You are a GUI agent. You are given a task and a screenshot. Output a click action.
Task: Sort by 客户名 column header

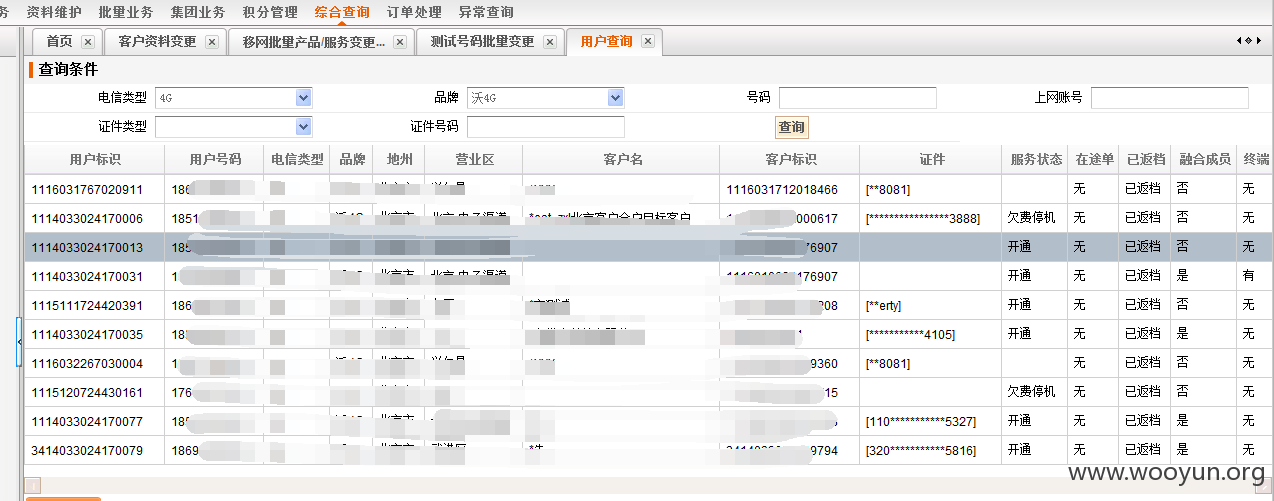coord(622,160)
